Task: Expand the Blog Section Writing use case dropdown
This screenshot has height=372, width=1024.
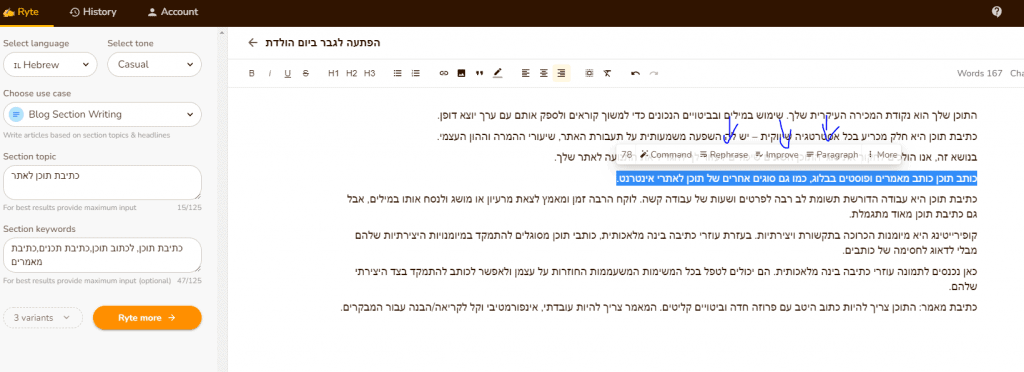Action: [103, 115]
